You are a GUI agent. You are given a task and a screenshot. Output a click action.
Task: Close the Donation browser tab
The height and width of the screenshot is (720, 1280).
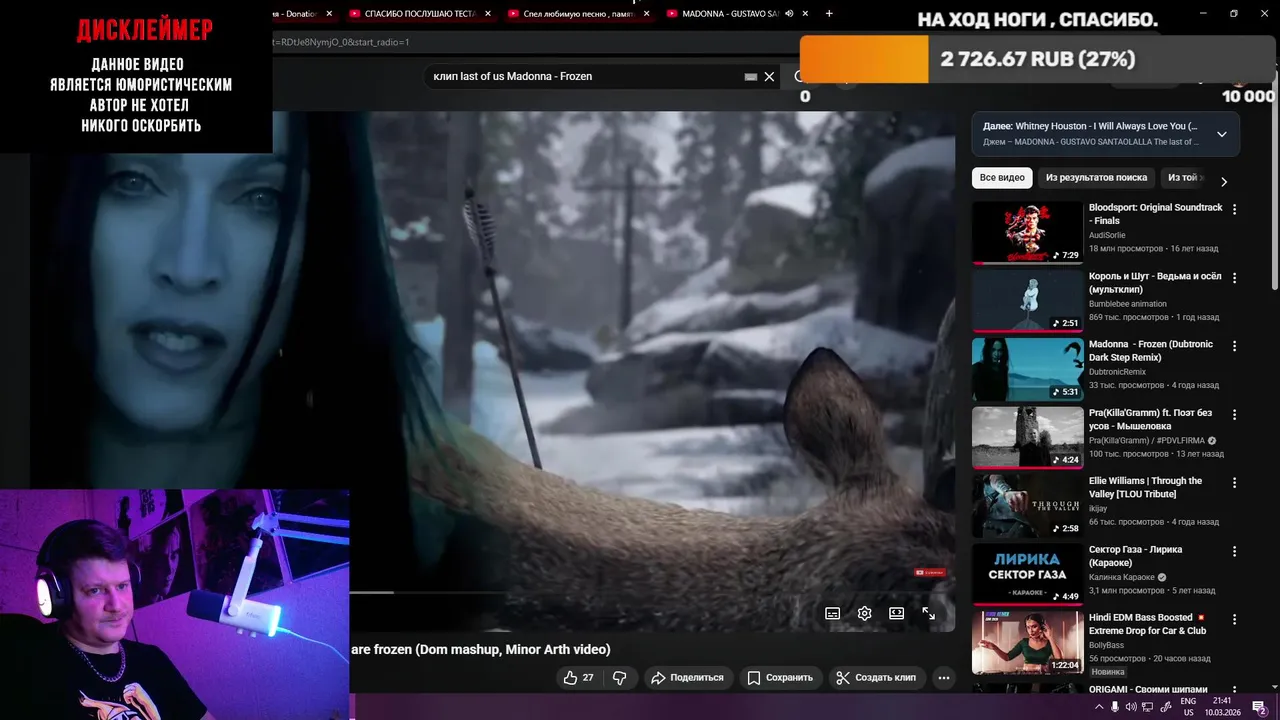[329, 14]
